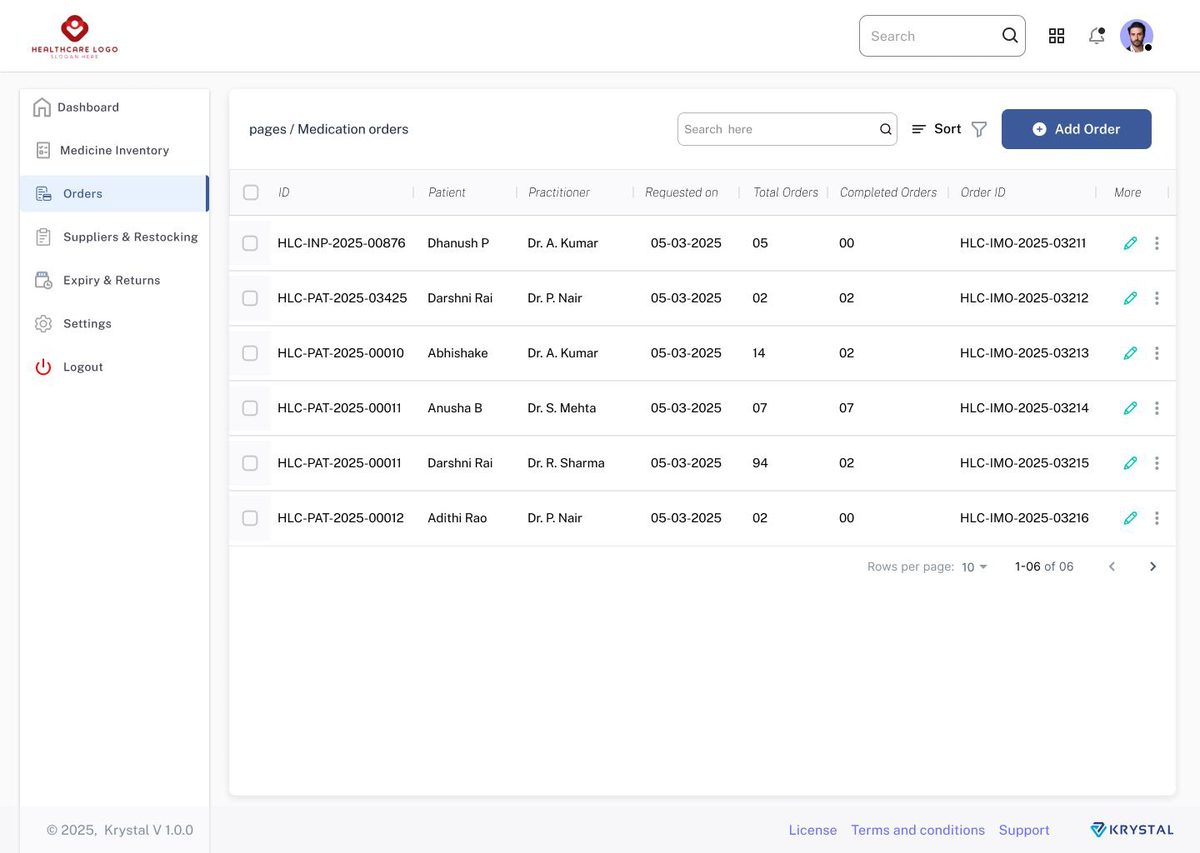This screenshot has height=853, width=1200.
Task: Check the row for Adithi Rao
Action: click(250, 518)
